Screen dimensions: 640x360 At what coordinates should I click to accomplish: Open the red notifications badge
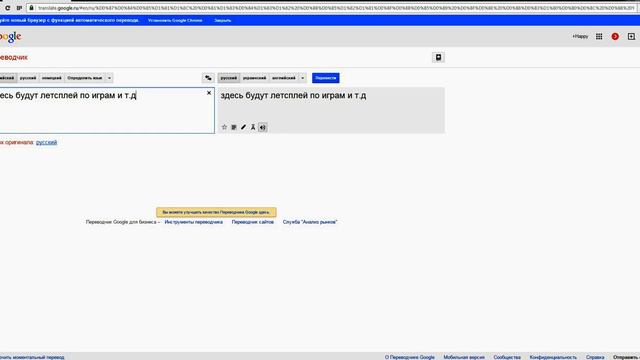(615, 36)
